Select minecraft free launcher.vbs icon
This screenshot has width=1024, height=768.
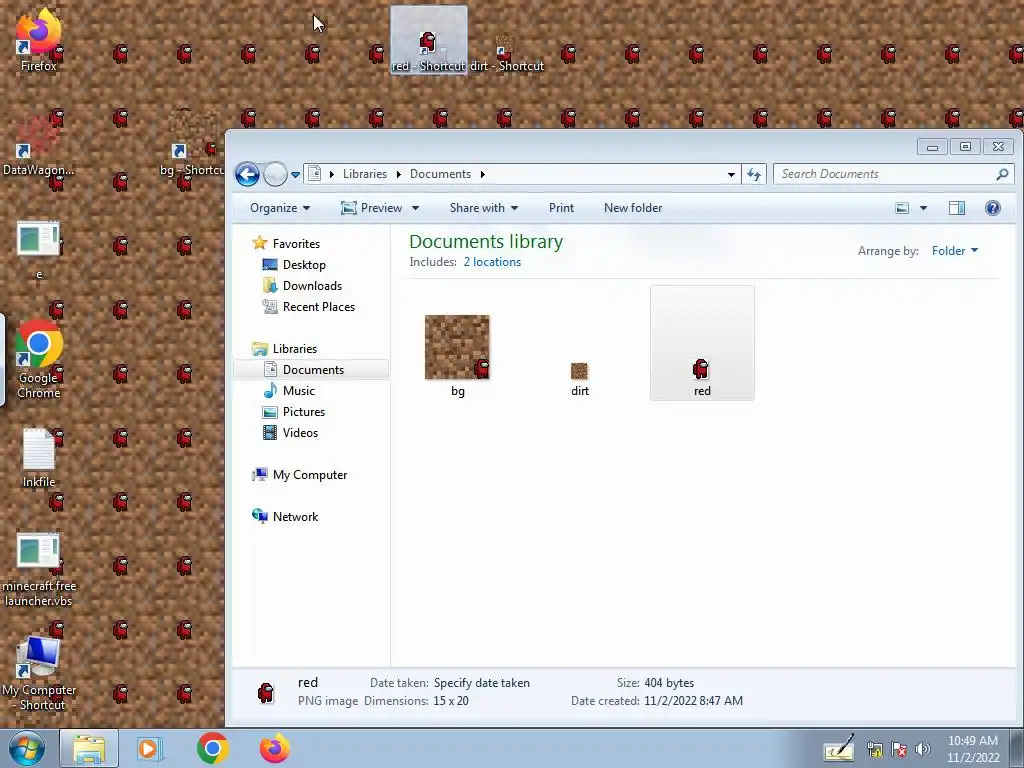39,569
